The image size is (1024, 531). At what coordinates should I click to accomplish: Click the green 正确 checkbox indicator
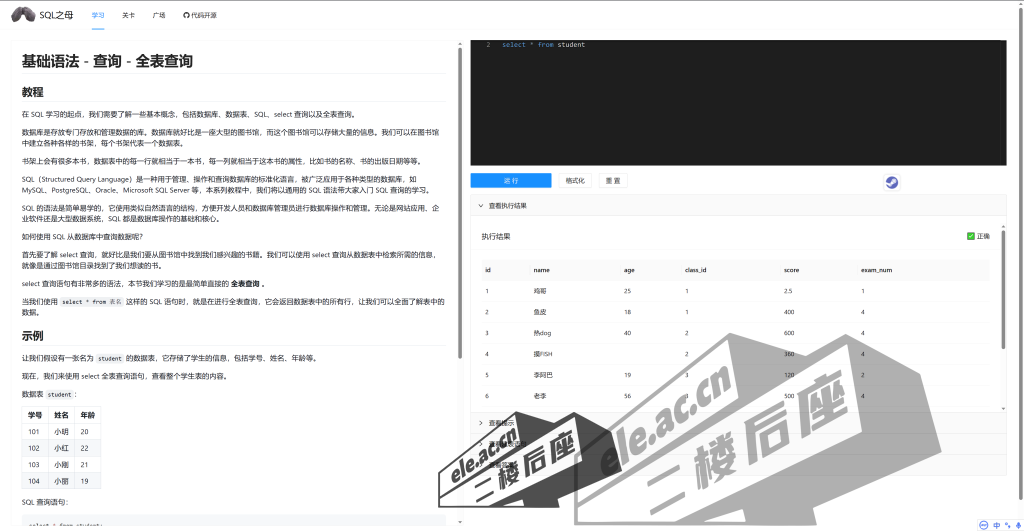pyautogui.click(x=970, y=236)
